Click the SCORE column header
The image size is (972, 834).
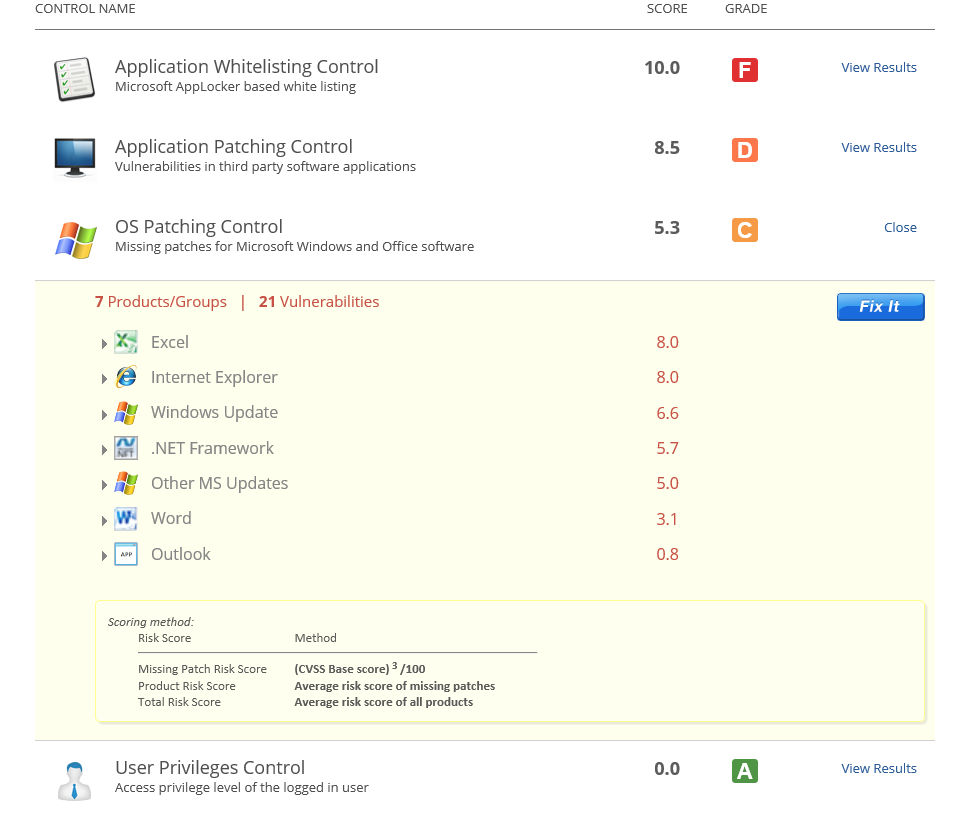click(x=667, y=9)
